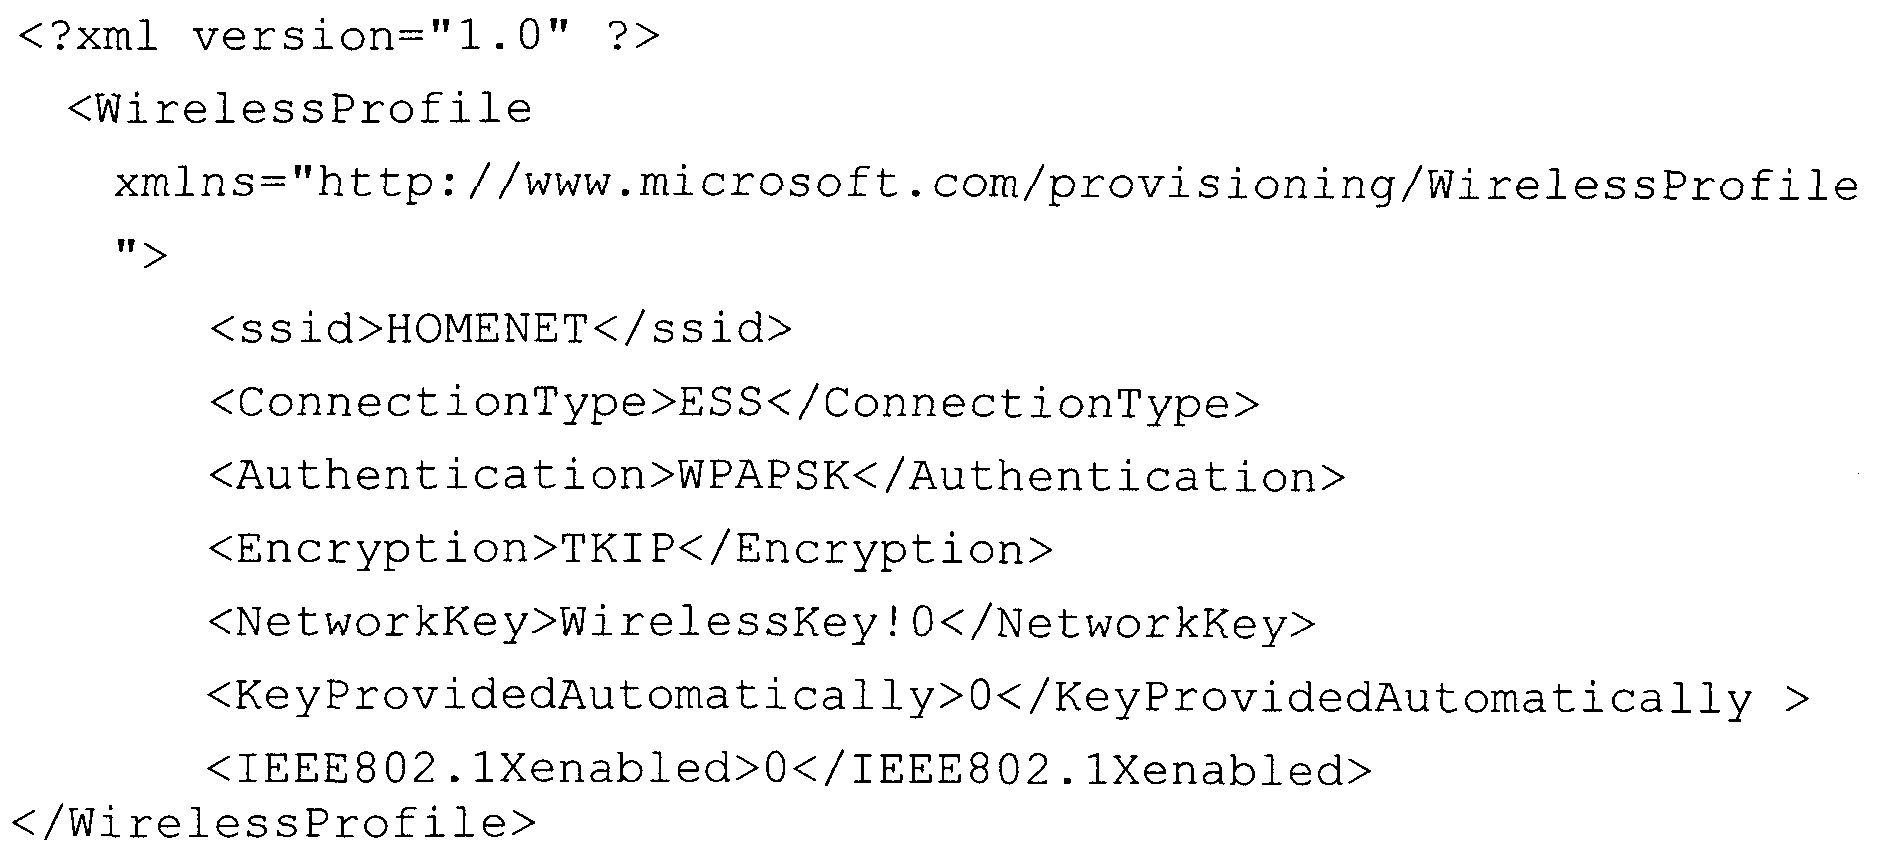Click the closing KeyProvidedAutomatically tag
The image size is (1889, 866).
pyautogui.click(x=1403, y=697)
